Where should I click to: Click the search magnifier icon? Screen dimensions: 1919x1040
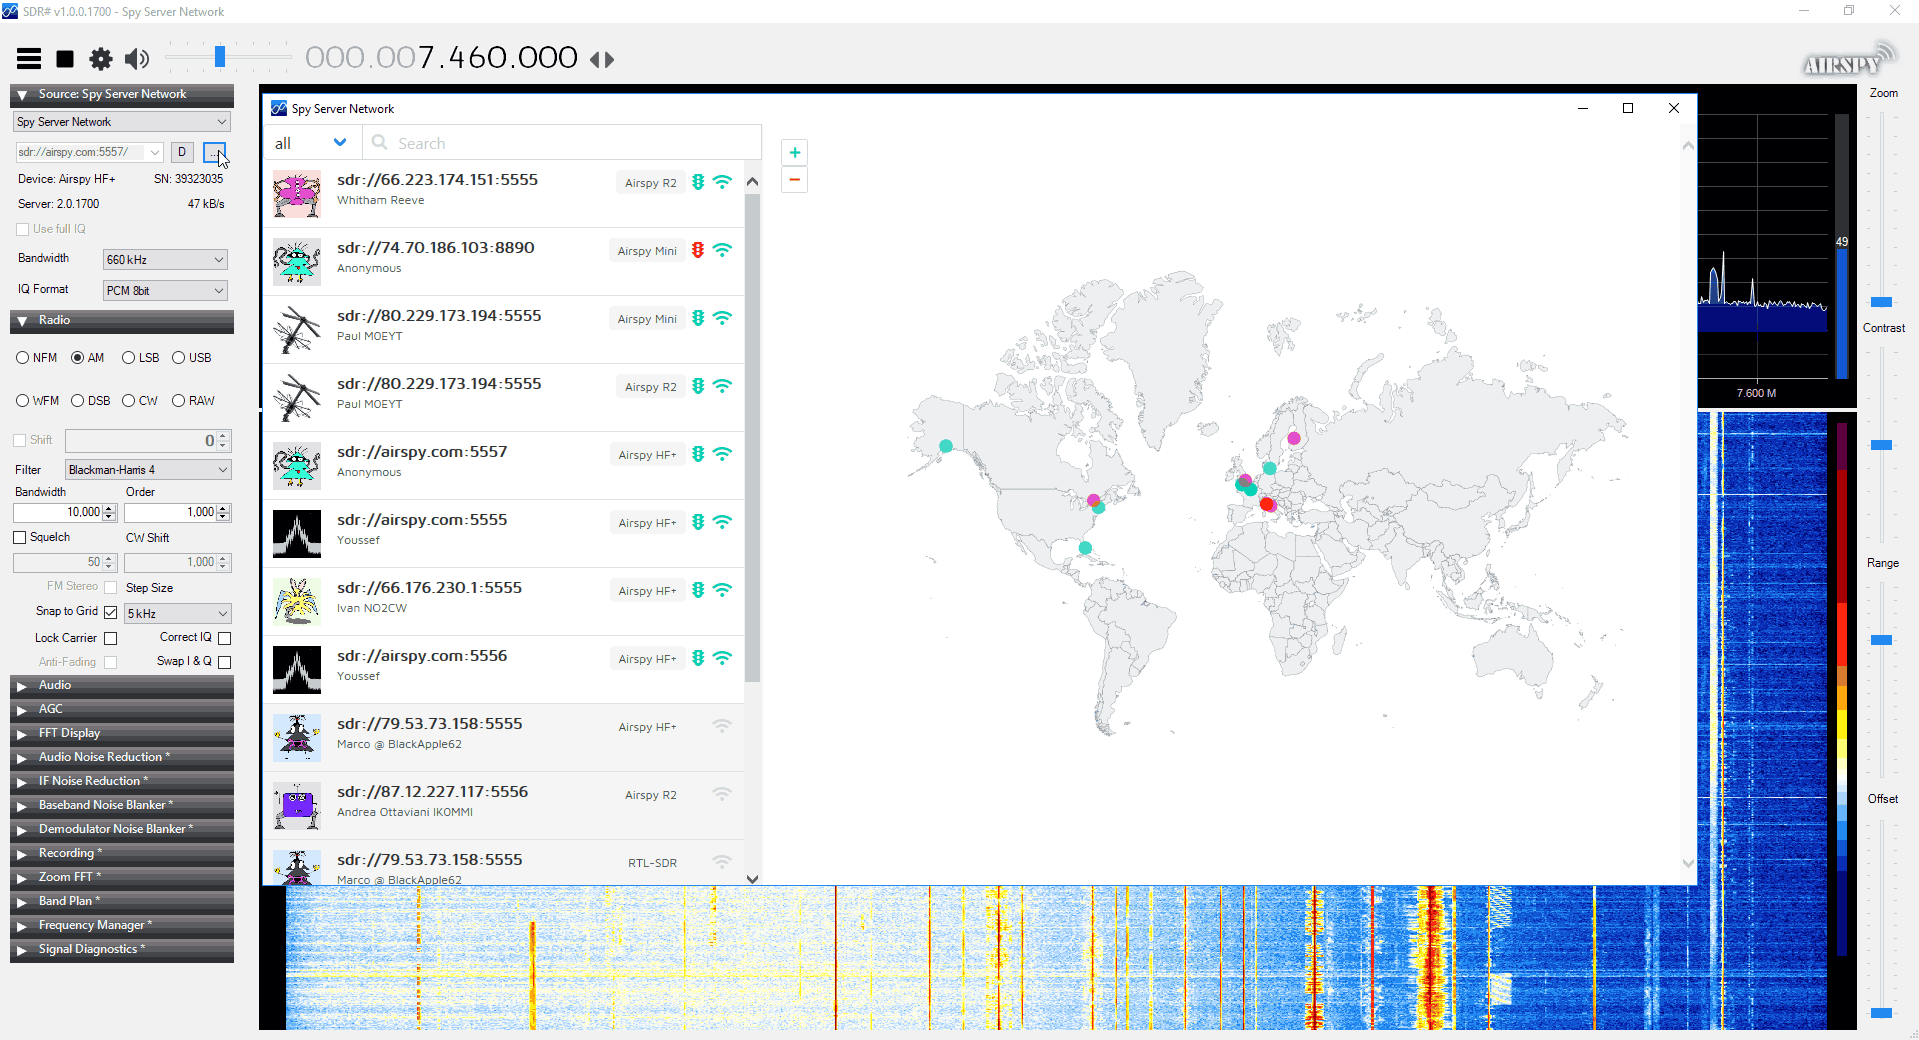pyautogui.click(x=380, y=143)
